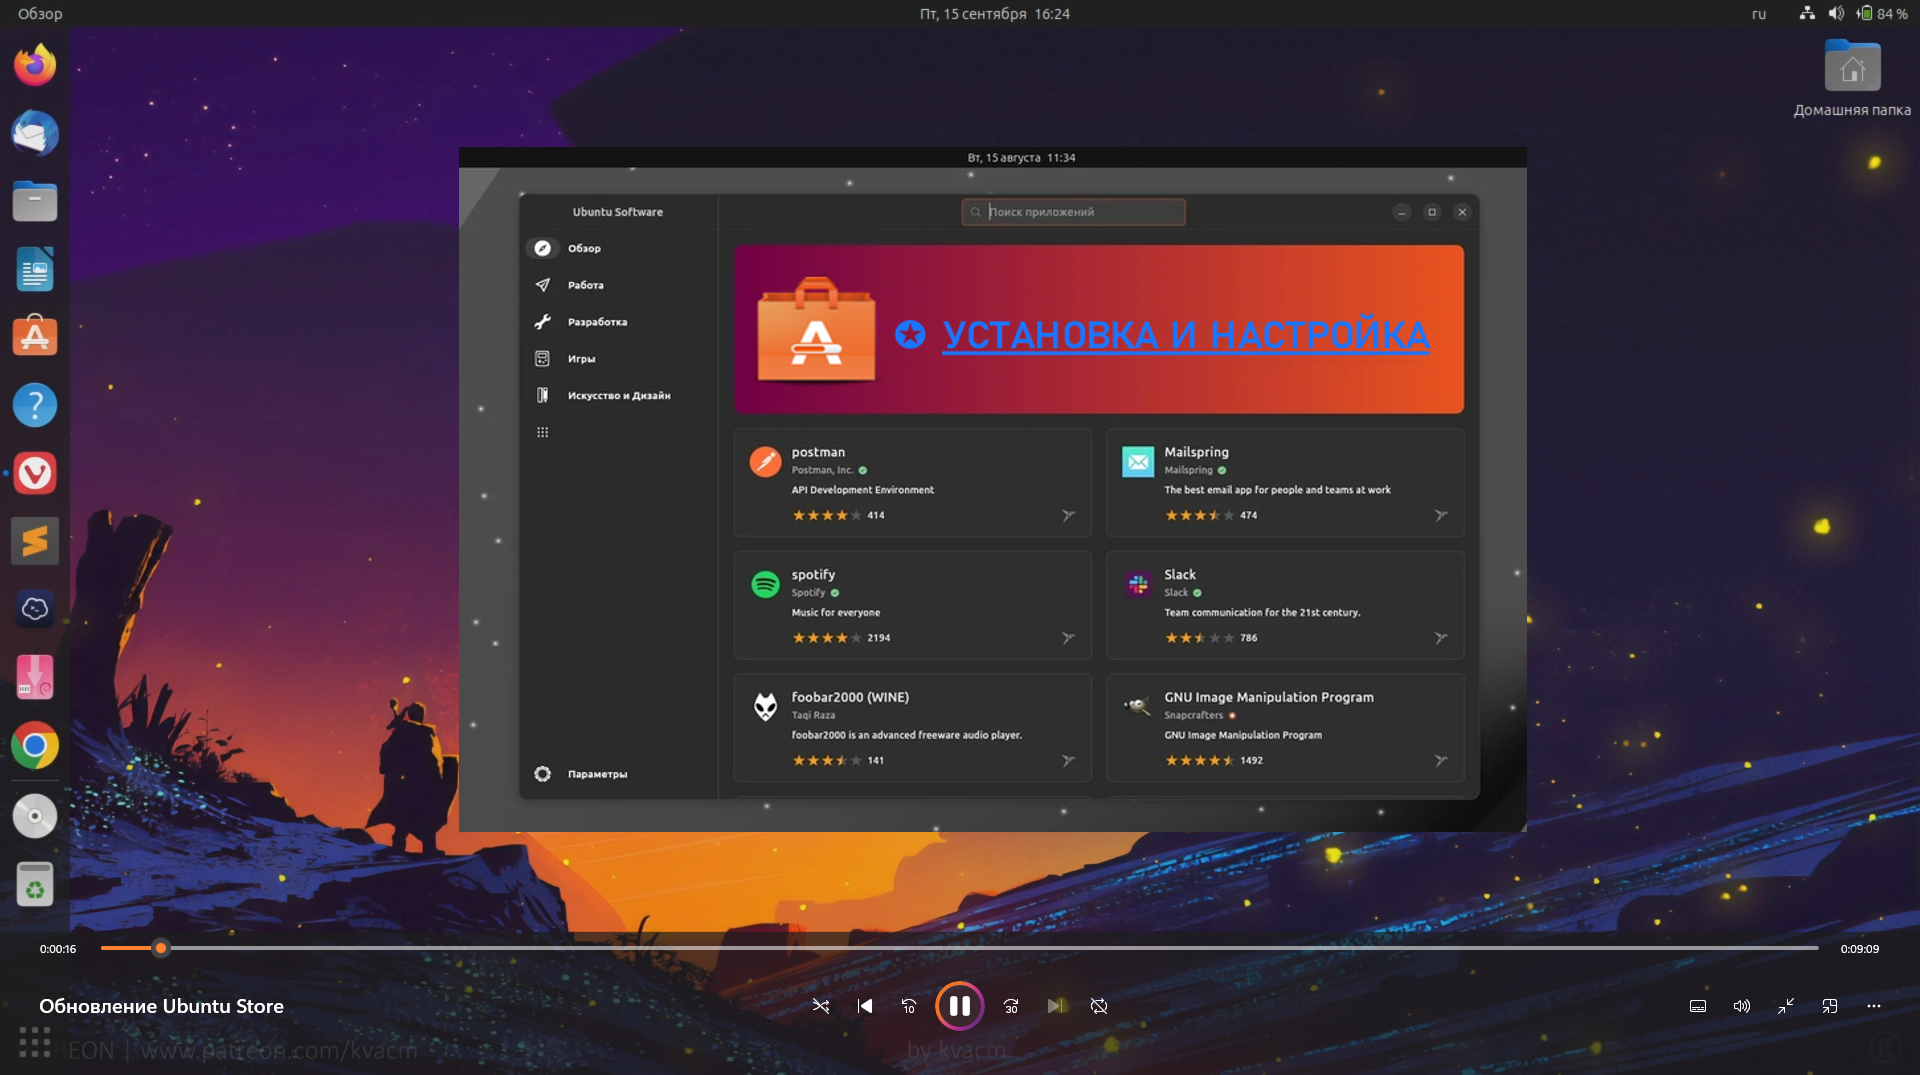Open the disc drive icon in the dock
1920x1075 pixels.
(x=35, y=816)
